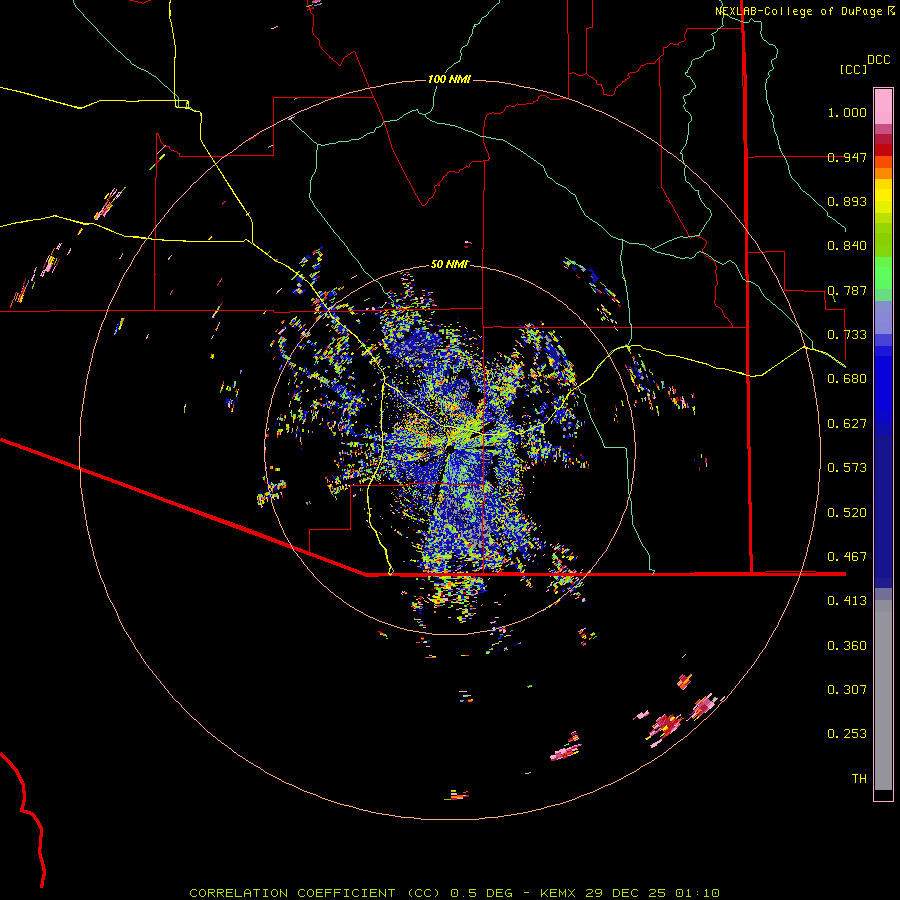Click the 0.840 scale value

pos(847,246)
